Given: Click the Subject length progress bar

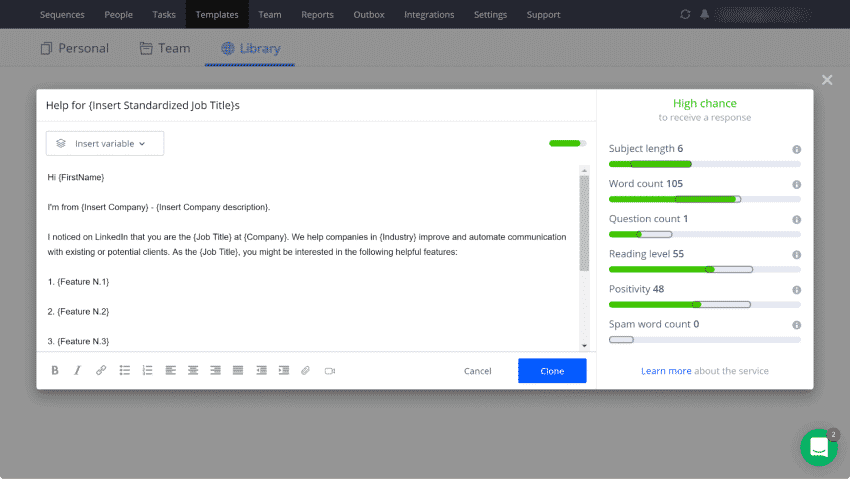Looking at the screenshot, I should pos(704,164).
